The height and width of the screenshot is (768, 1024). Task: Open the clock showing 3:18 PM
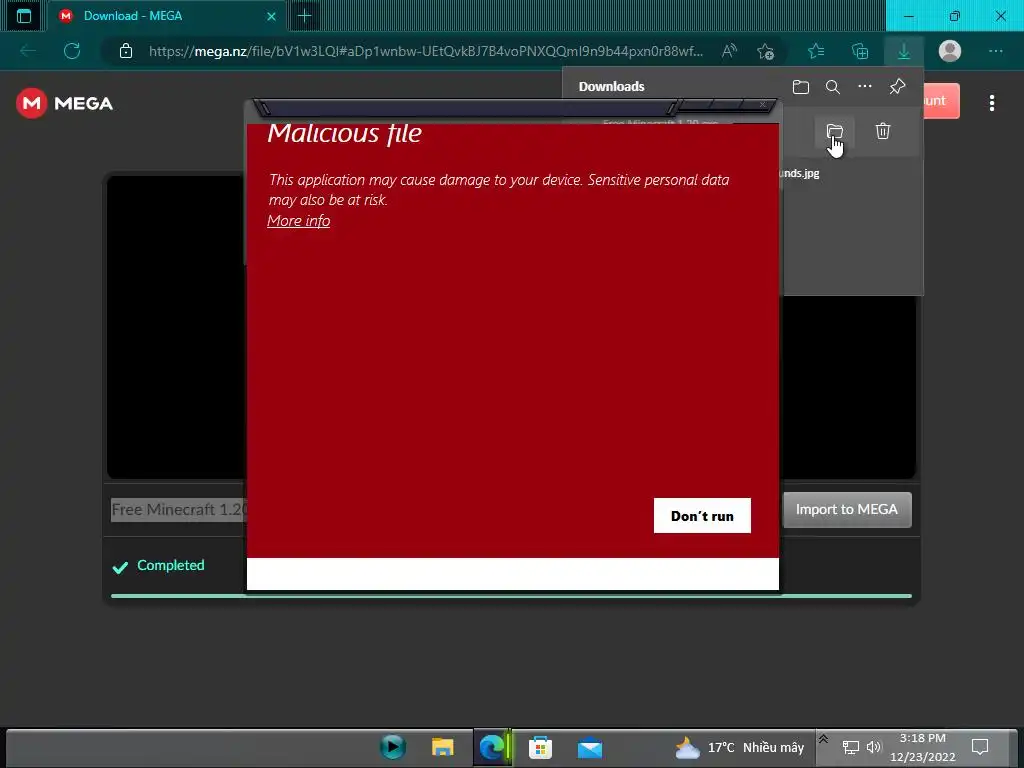(922, 747)
